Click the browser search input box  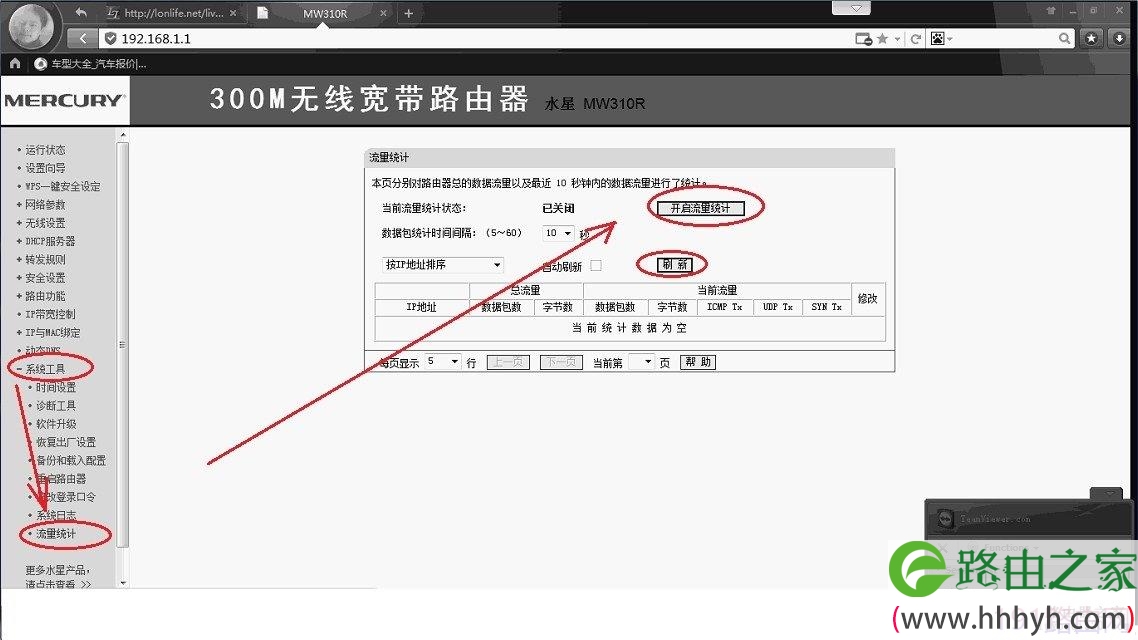click(1005, 38)
